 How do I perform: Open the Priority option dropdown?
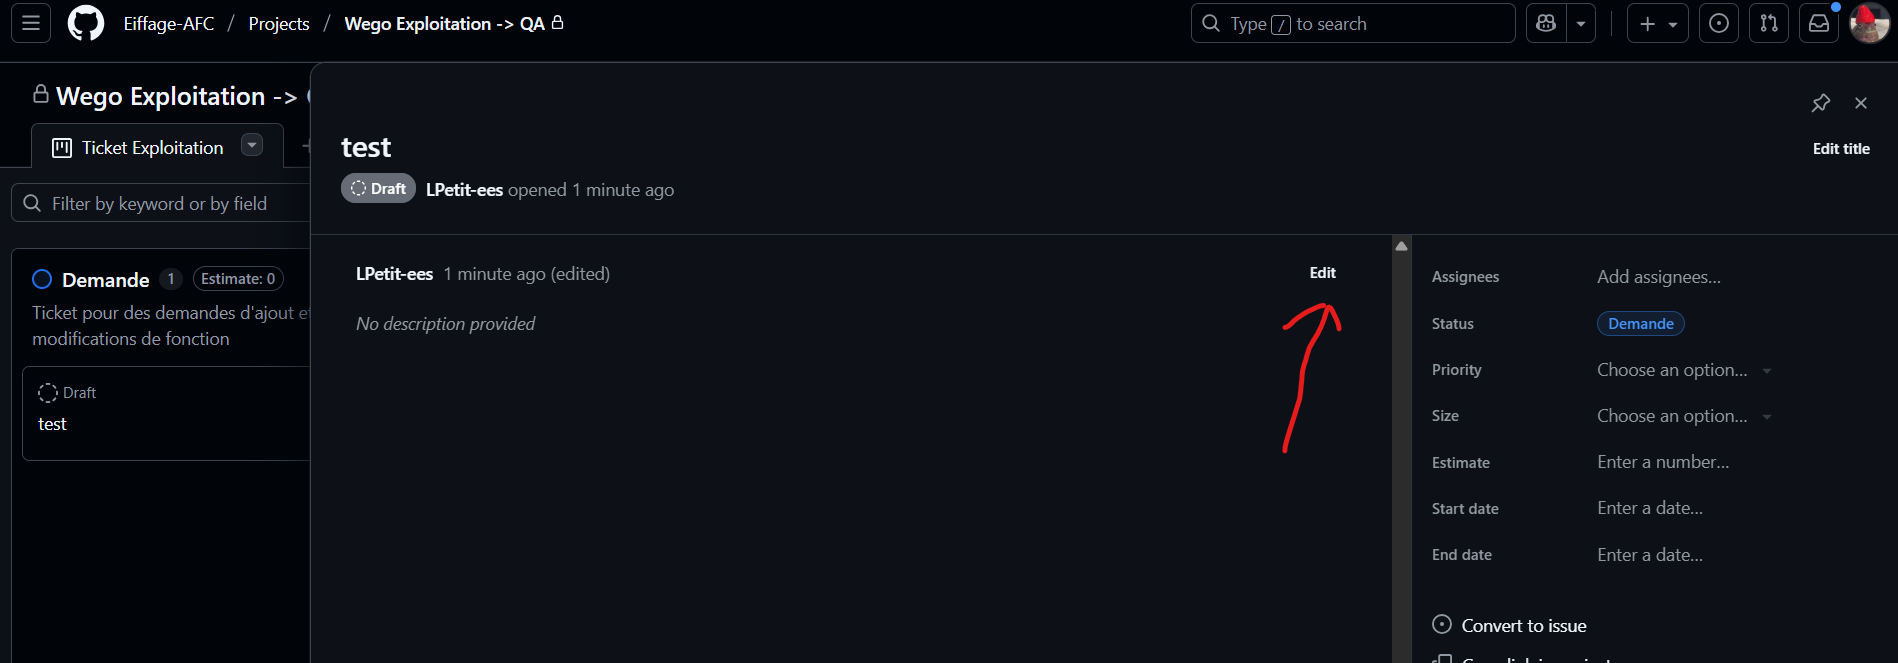[x=1684, y=370]
